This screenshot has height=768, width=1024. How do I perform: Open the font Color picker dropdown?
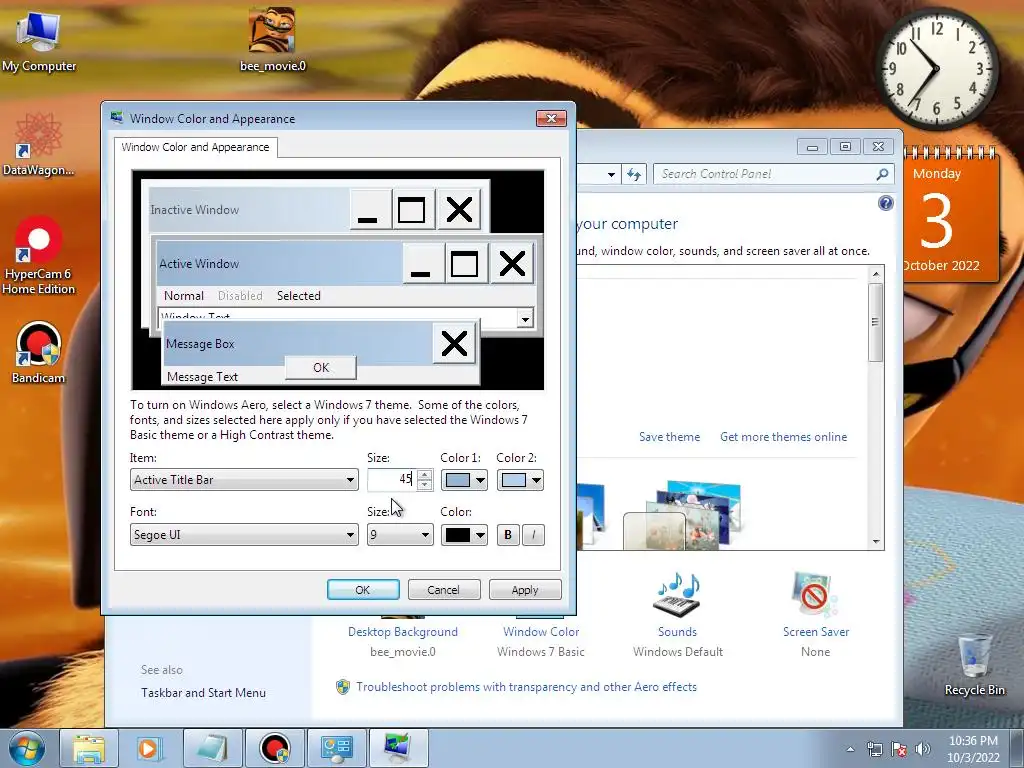pos(464,535)
